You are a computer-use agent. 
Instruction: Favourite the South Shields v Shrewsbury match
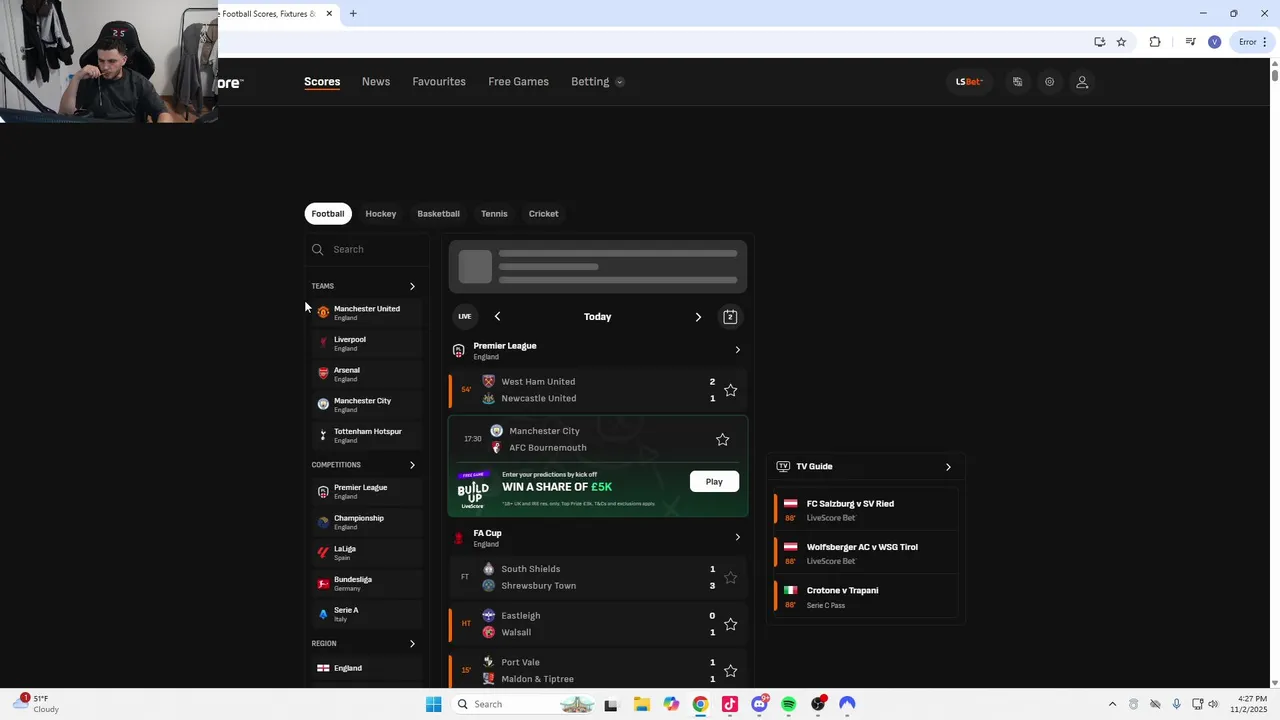pyautogui.click(x=730, y=577)
